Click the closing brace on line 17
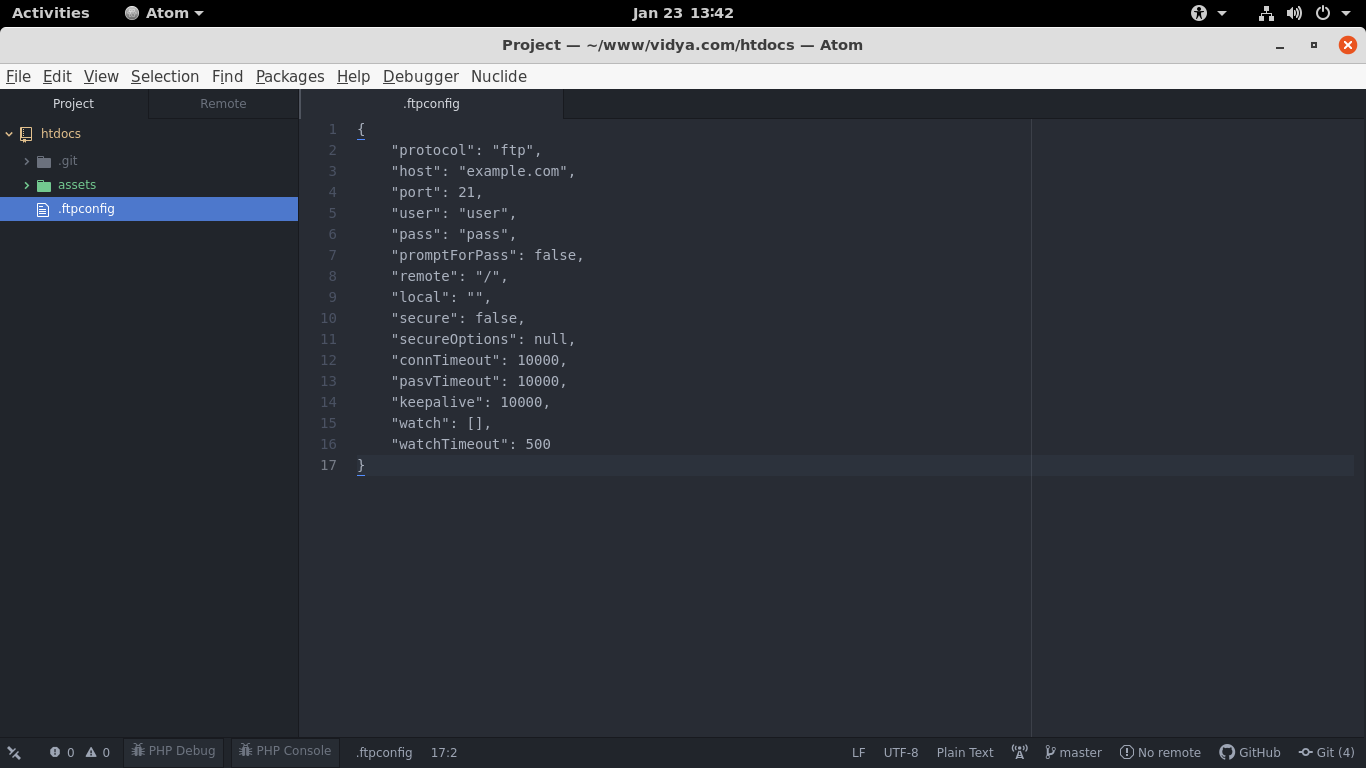Image resolution: width=1366 pixels, height=768 pixels. pos(361,466)
